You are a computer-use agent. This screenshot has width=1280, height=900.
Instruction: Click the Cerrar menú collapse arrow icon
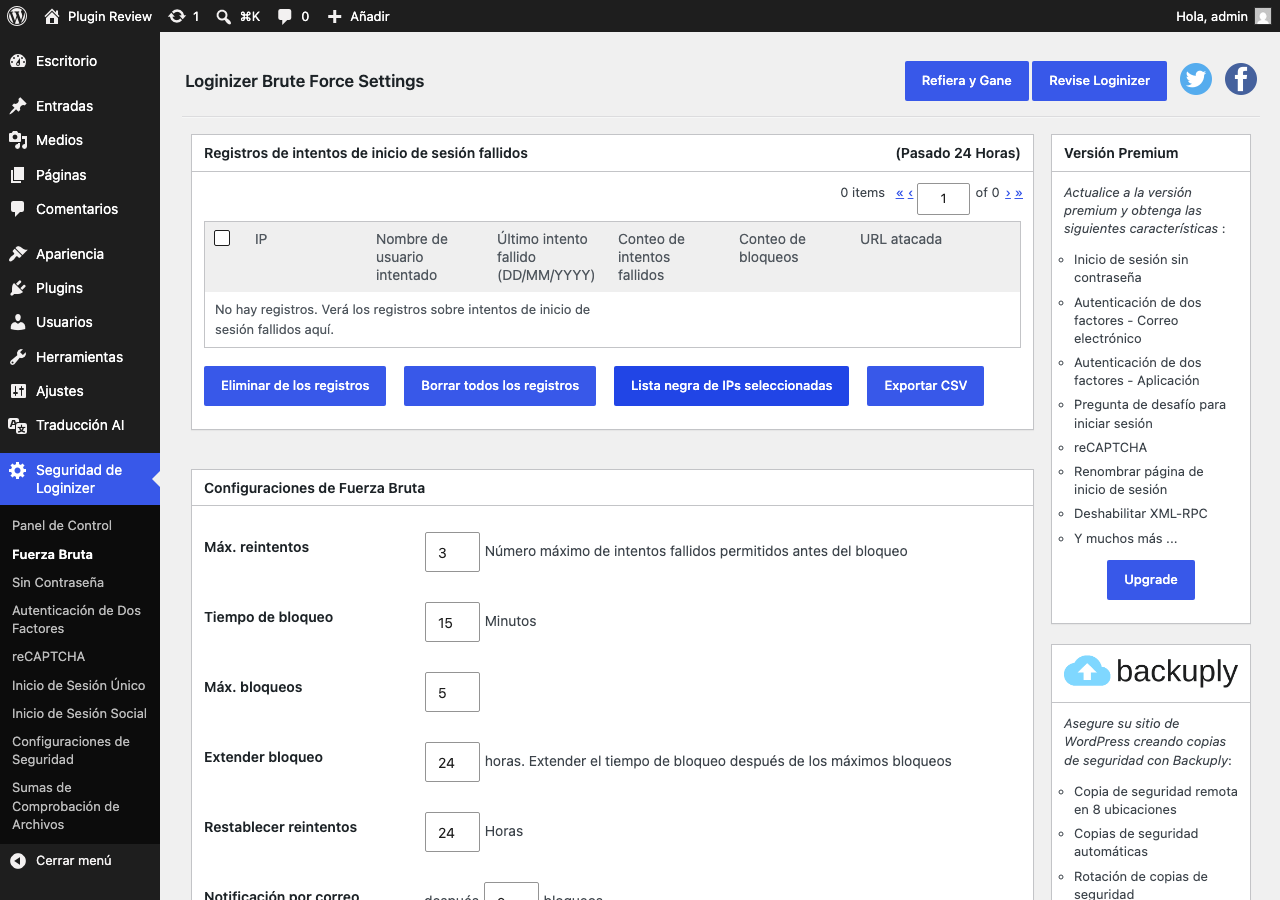click(18, 860)
